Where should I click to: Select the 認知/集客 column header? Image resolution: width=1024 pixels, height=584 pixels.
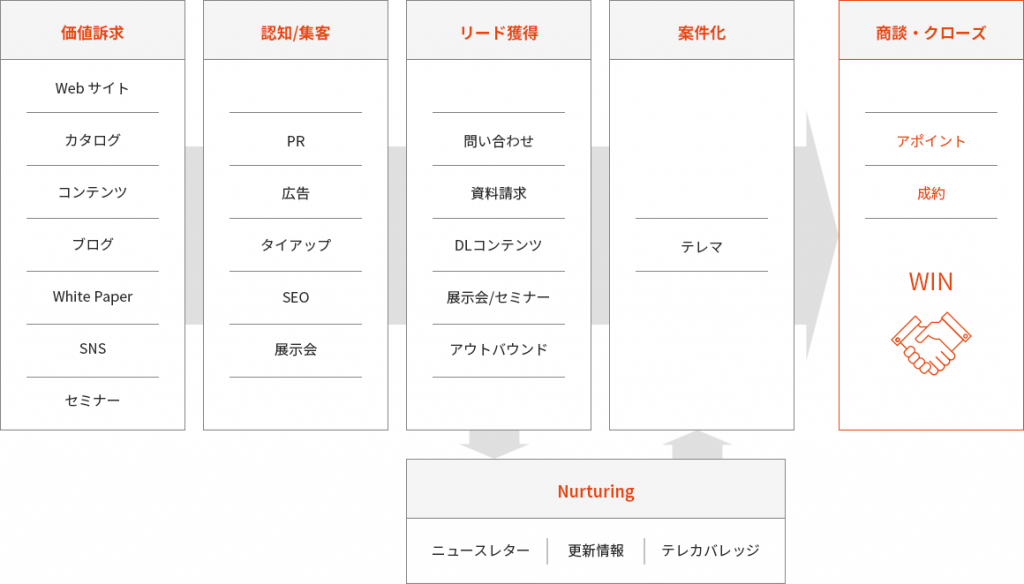pyautogui.click(x=296, y=30)
